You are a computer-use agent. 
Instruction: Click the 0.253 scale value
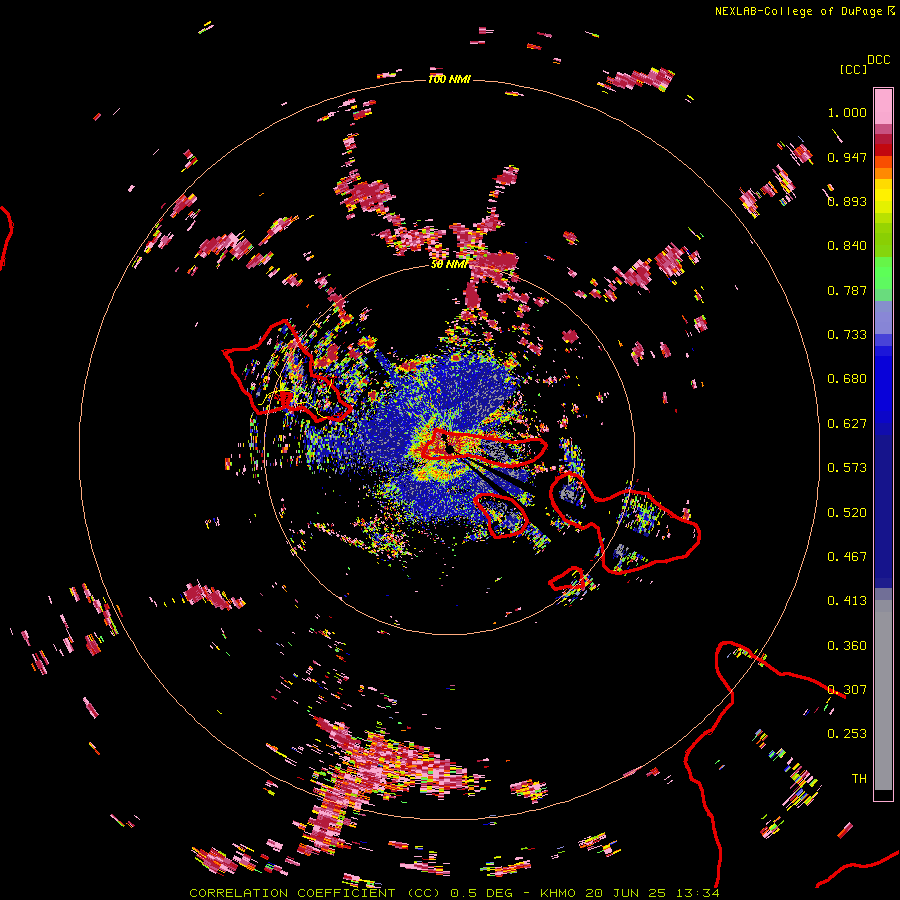click(847, 734)
